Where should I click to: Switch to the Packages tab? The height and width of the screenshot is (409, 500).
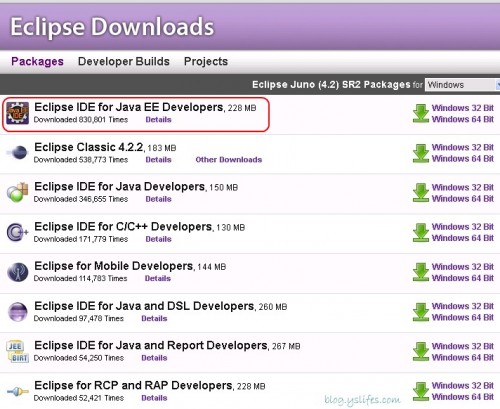point(37,62)
